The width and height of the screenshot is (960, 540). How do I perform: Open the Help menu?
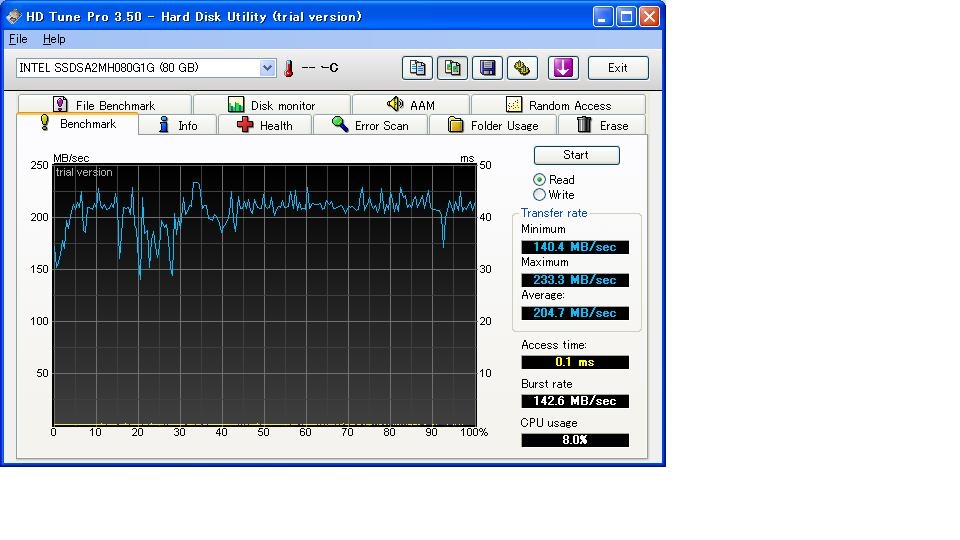coord(54,39)
